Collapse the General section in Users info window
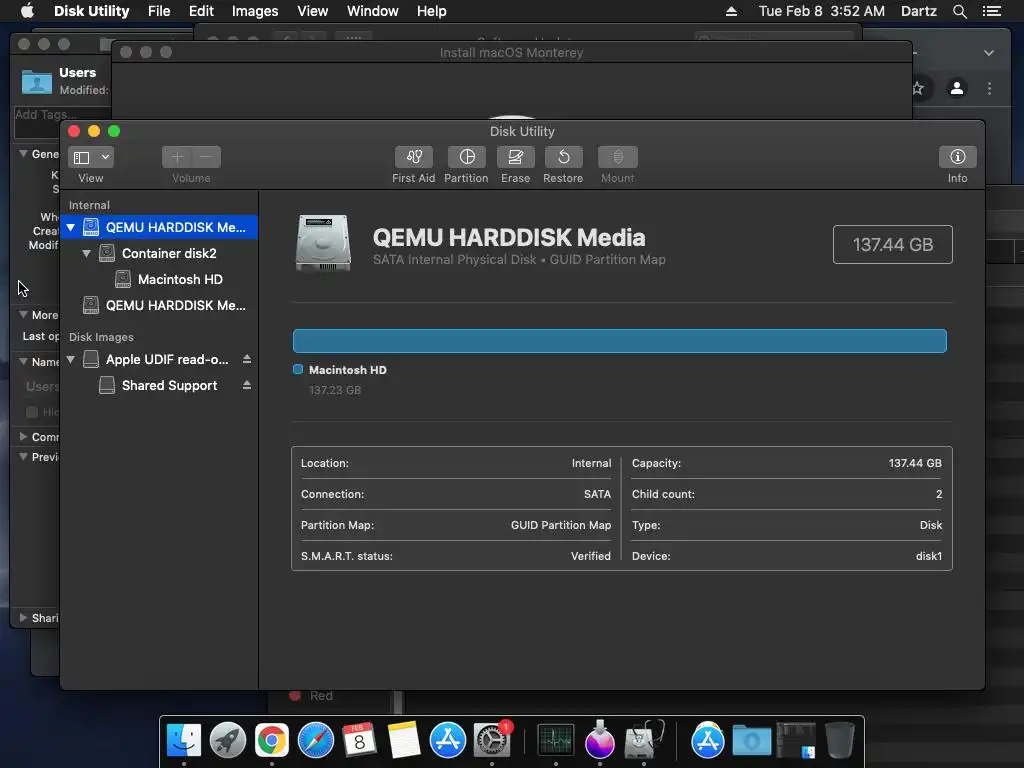Image resolution: width=1024 pixels, height=768 pixels. click(24, 153)
